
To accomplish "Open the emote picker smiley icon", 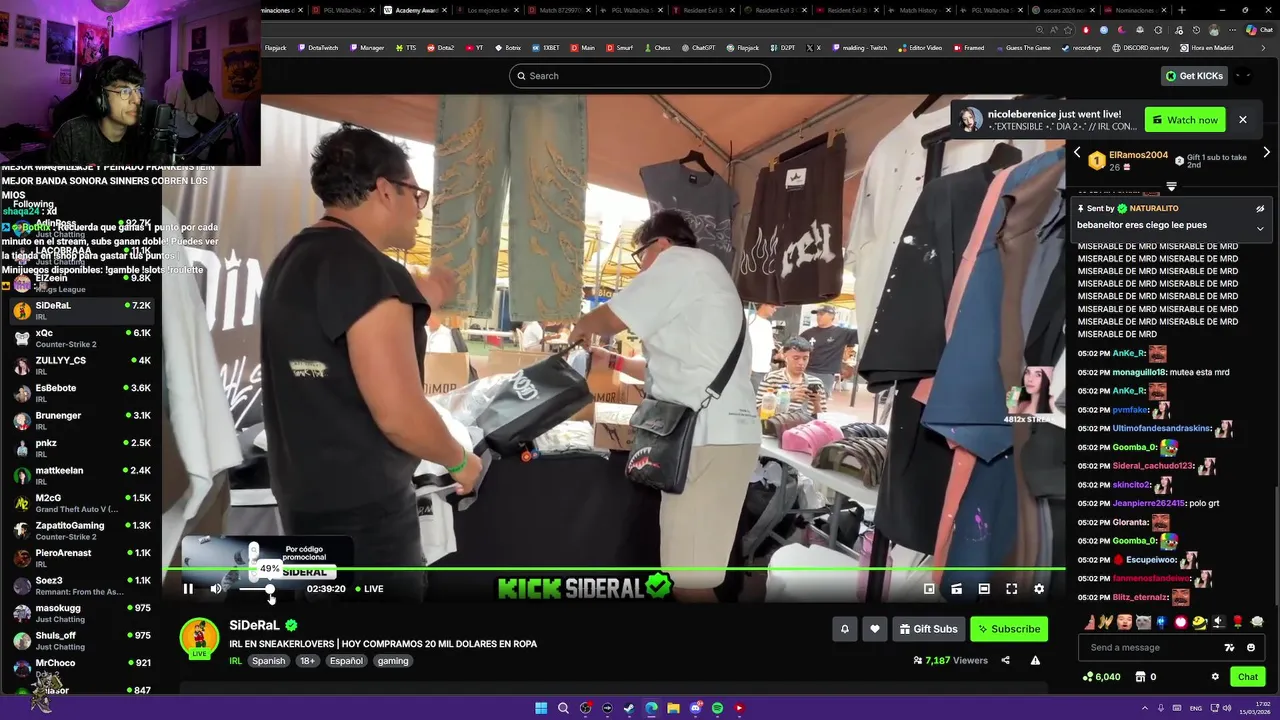I will [1251, 648].
